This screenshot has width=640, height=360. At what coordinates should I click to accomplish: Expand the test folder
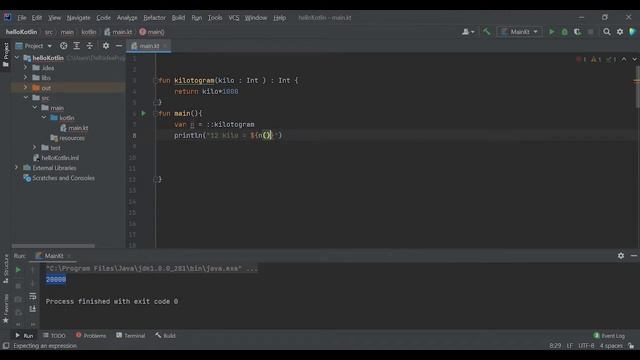coord(35,148)
